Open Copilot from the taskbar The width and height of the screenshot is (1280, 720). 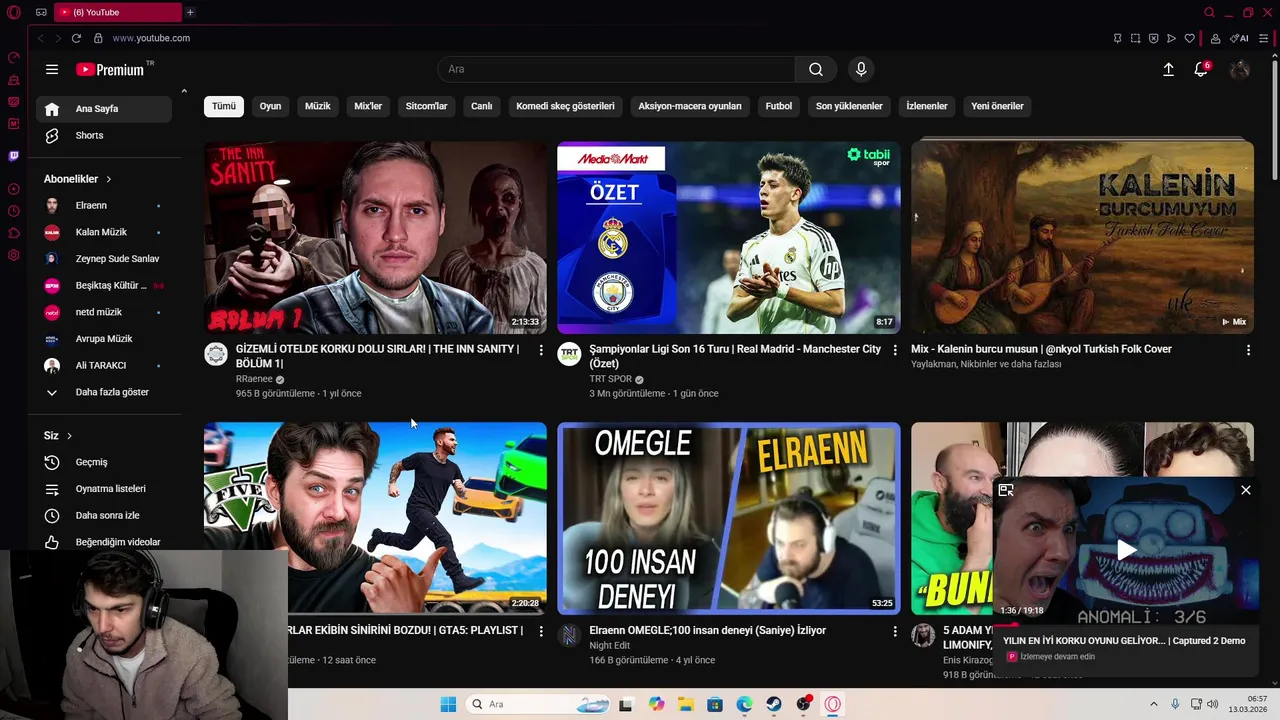point(656,704)
